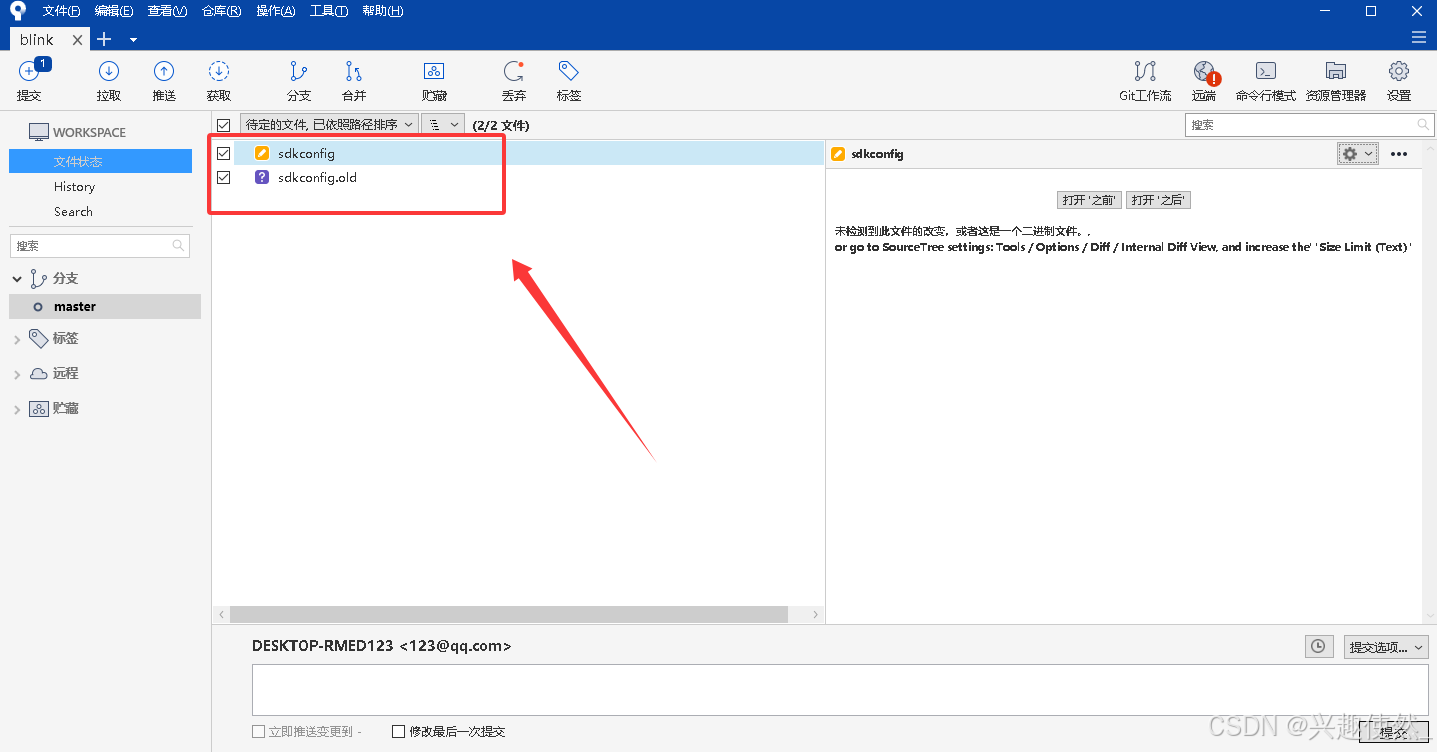This screenshot has width=1437, height=752.
Task: Click the Pull (拉取) toolbar icon
Action: click(109, 71)
